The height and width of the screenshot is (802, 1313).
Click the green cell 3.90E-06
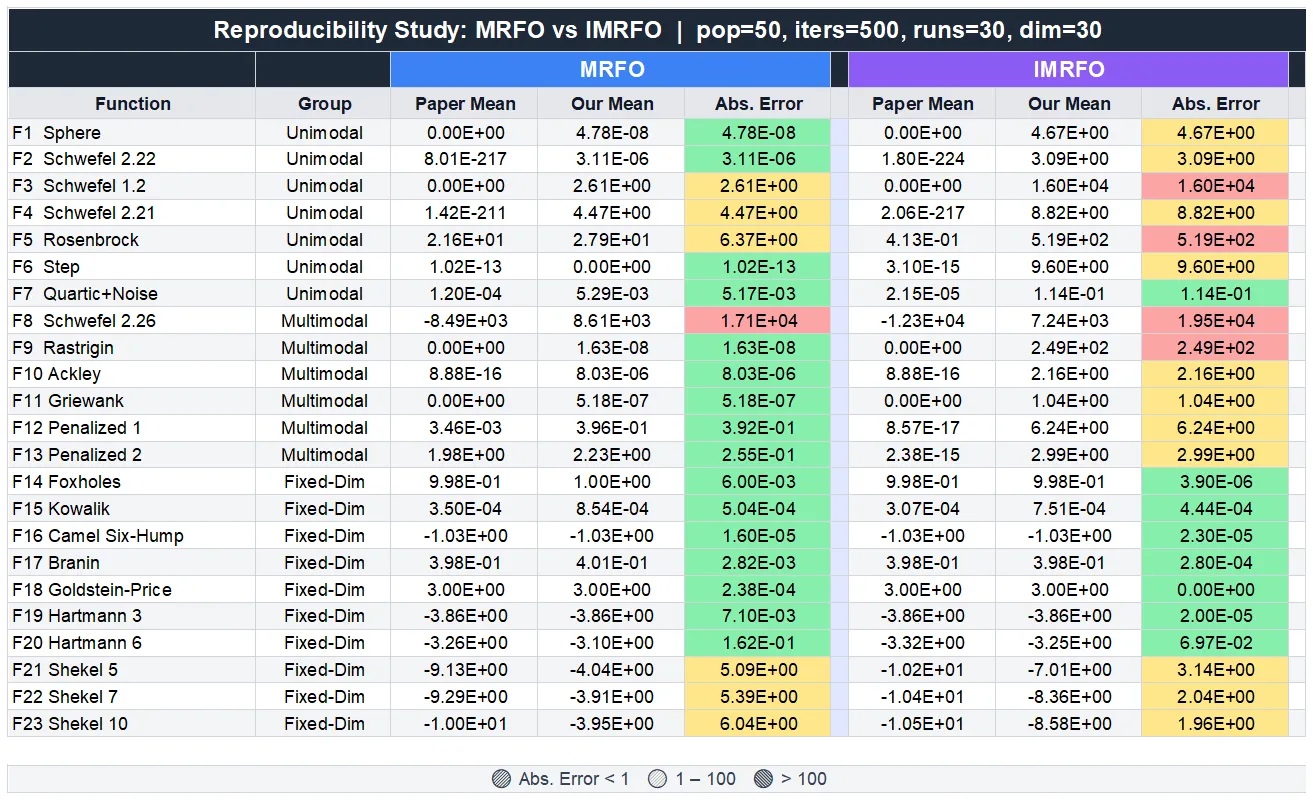[1216, 482]
